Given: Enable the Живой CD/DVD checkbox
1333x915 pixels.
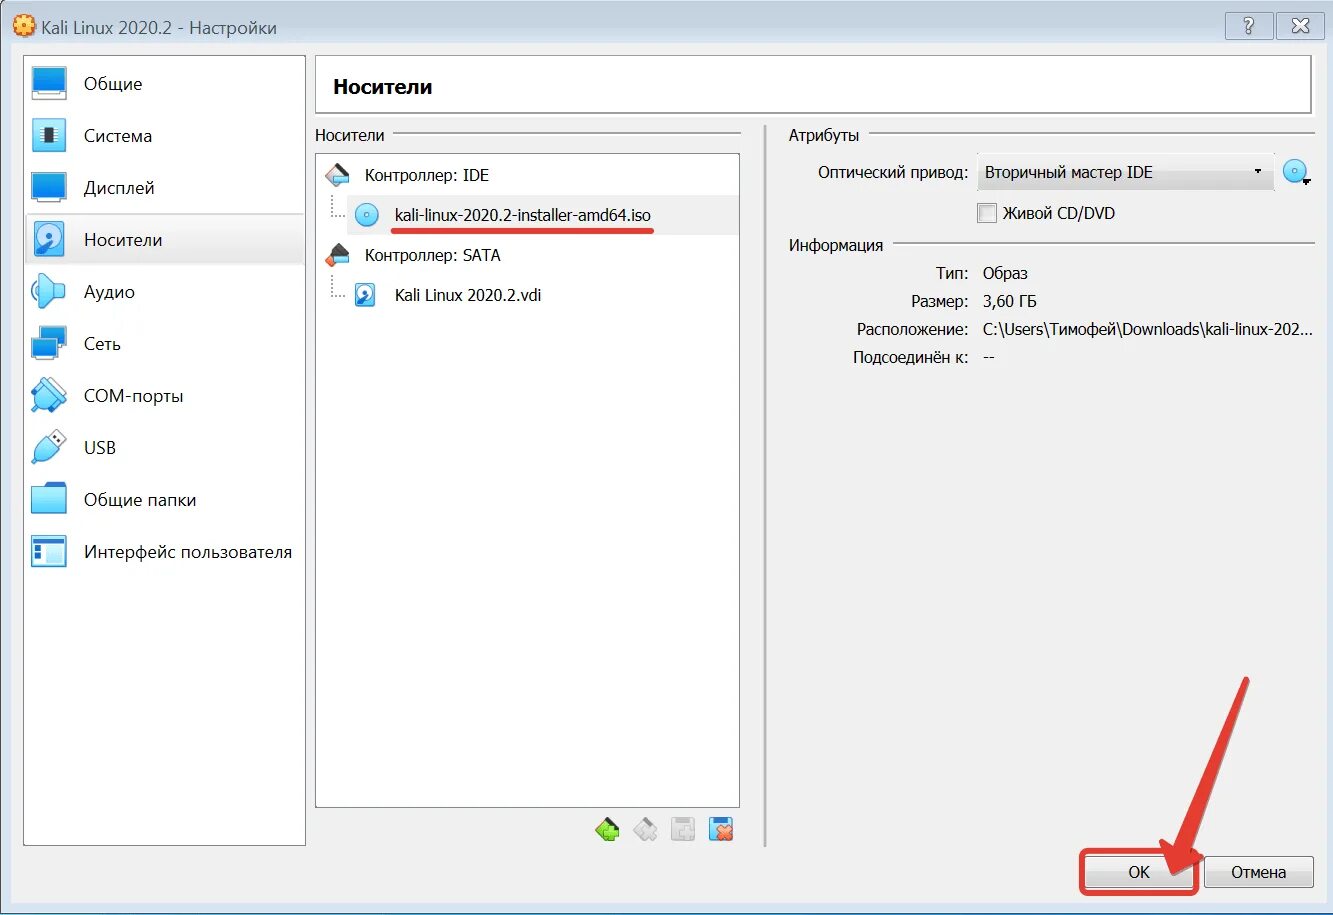Looking at the screenshot, I should point(987,213).
